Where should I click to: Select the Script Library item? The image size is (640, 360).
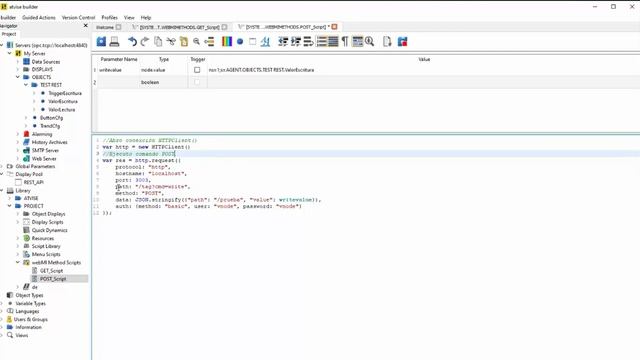pos(46,246)
